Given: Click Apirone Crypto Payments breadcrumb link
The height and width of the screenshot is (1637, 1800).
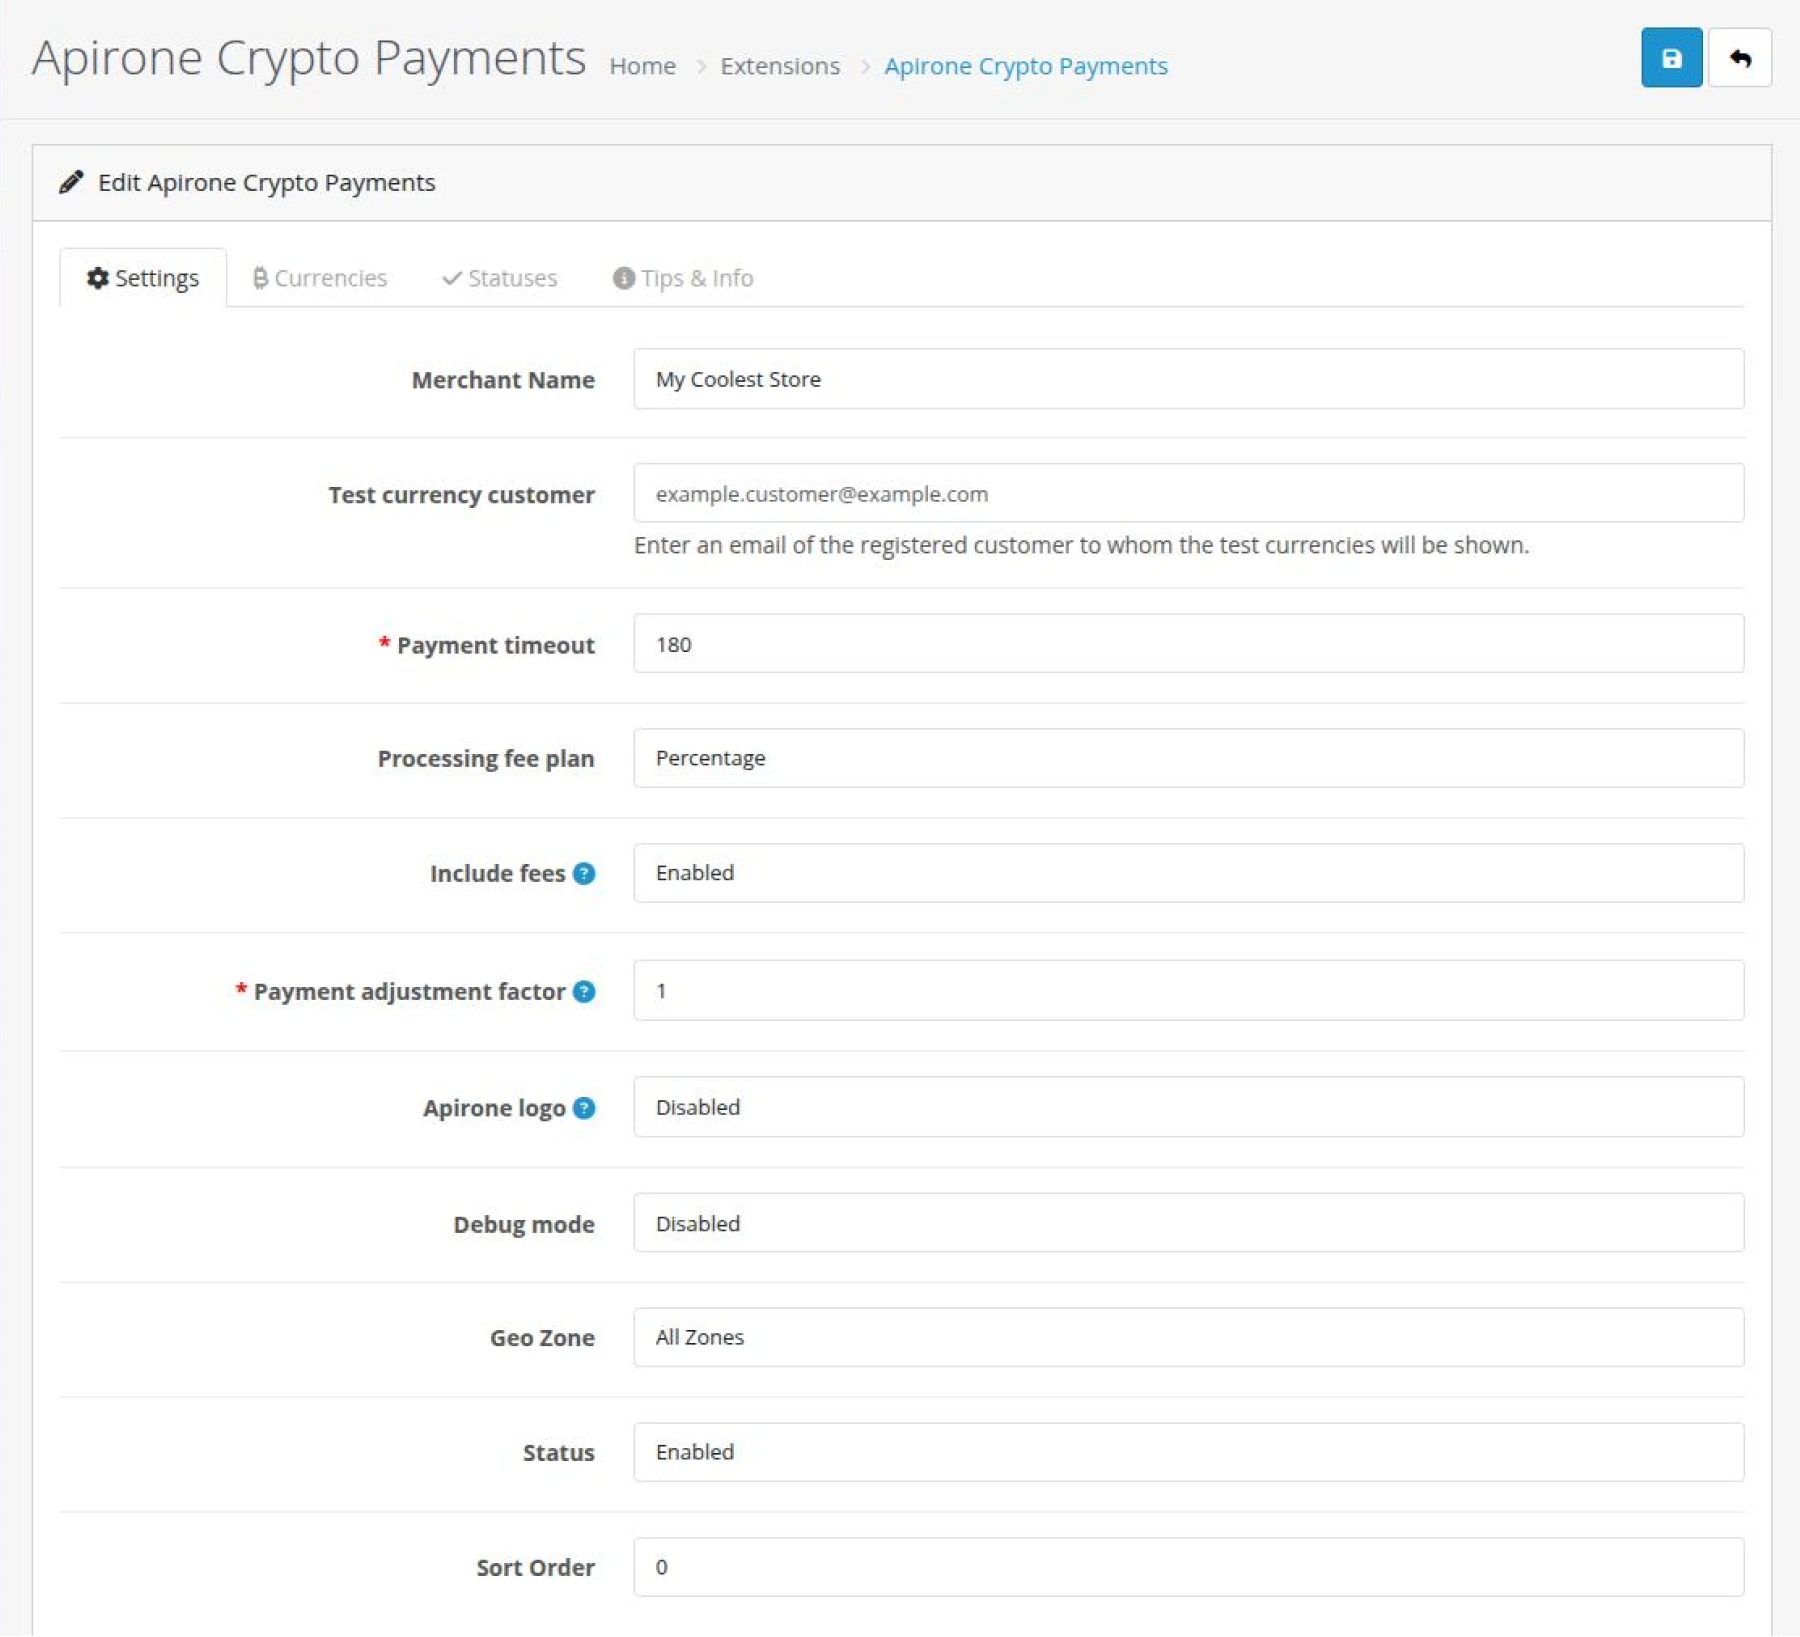Looking at the screenshot, I should pos(1026,66).
